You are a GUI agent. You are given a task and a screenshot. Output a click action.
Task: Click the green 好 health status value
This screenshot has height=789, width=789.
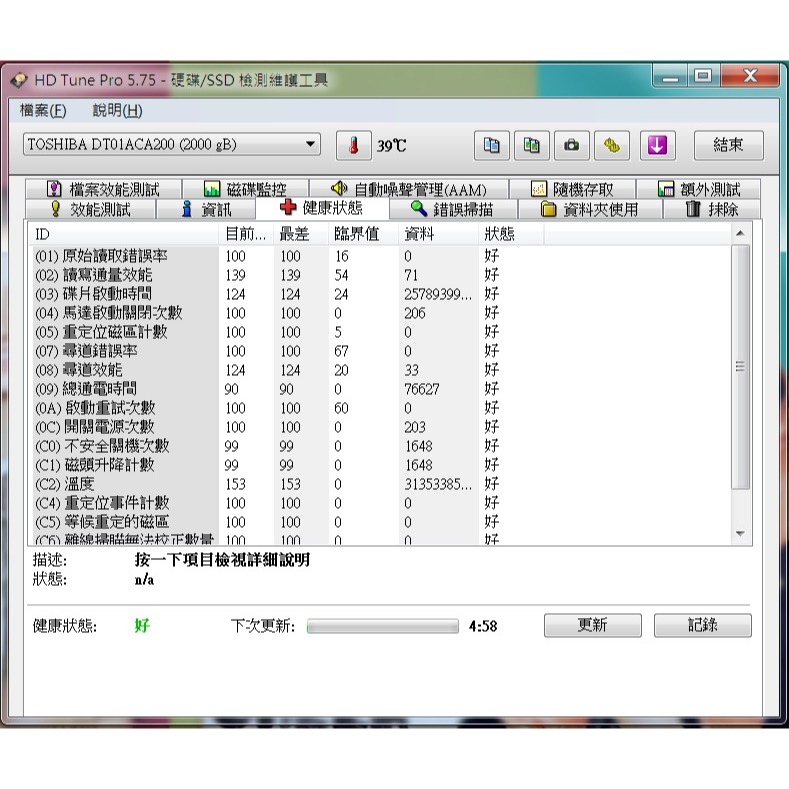(x=142, y=625)
